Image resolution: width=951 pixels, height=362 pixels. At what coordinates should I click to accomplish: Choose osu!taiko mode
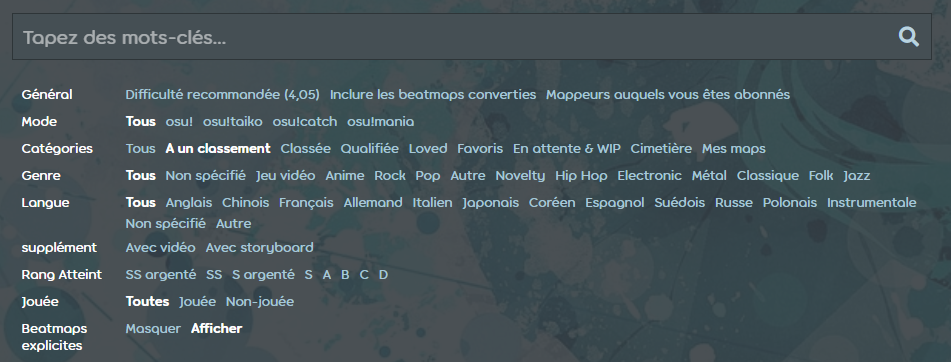232,122
